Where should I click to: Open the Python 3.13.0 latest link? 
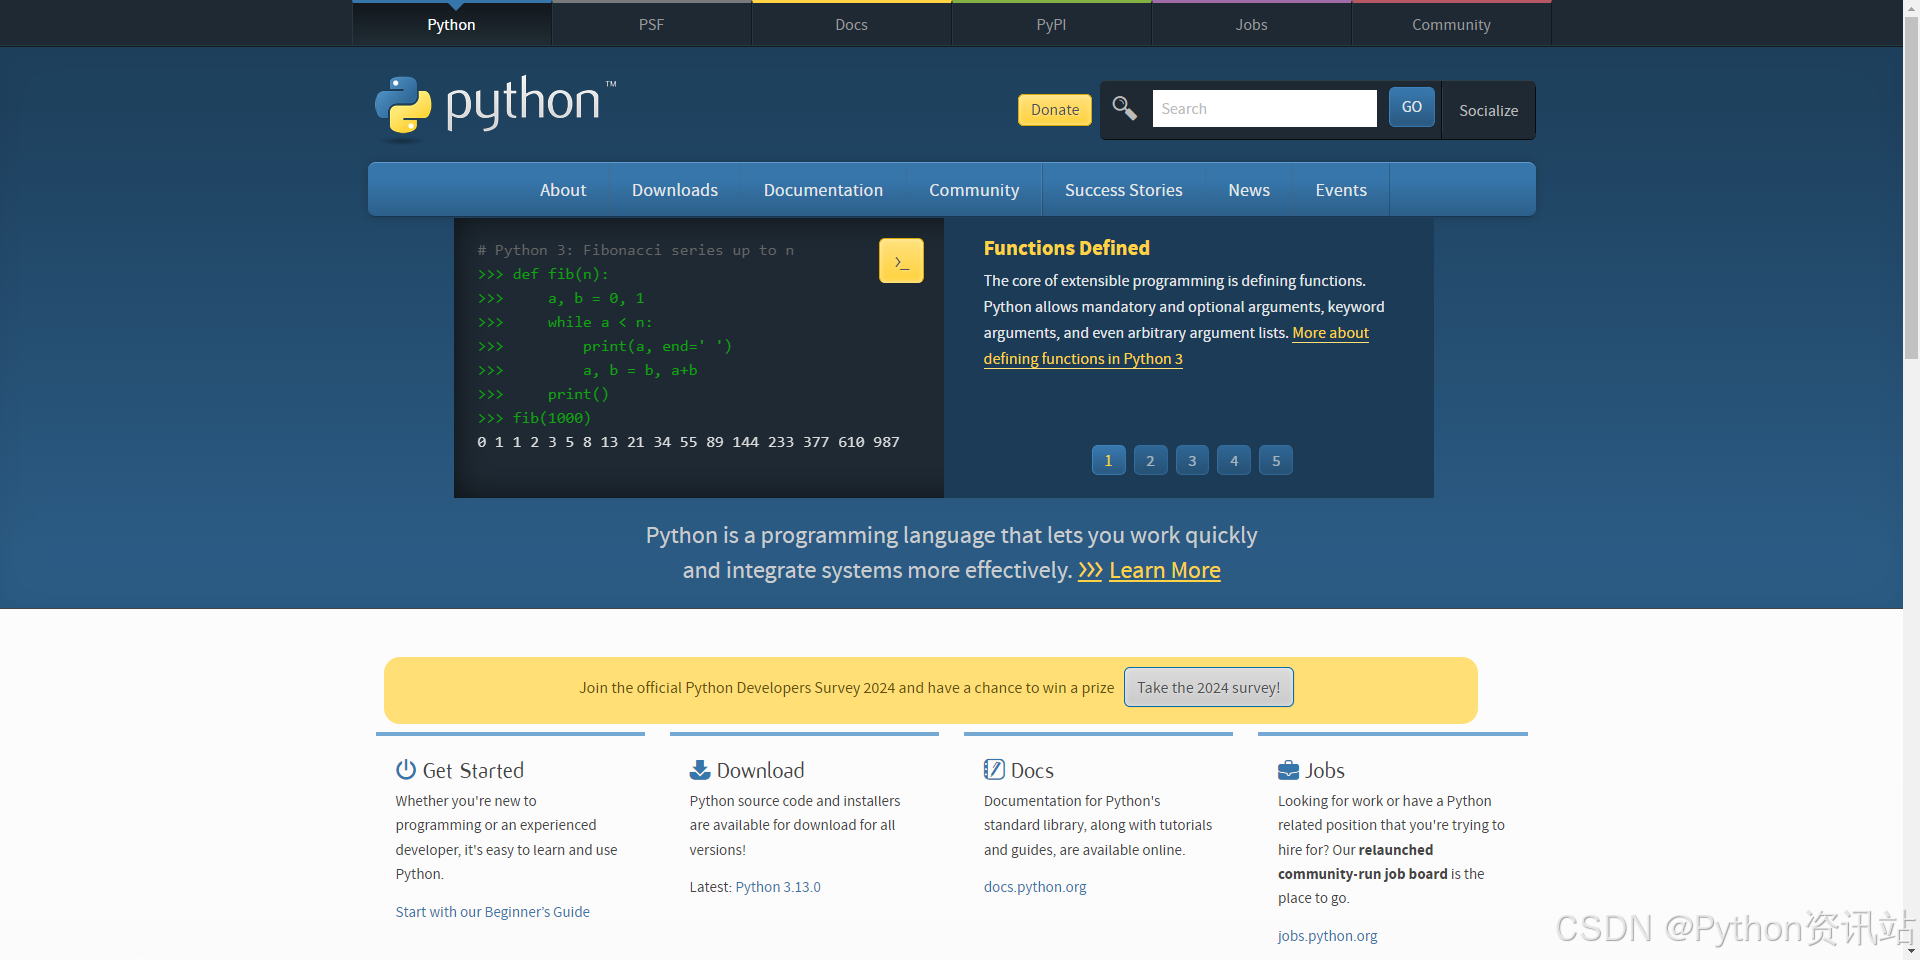click(778, 887)
